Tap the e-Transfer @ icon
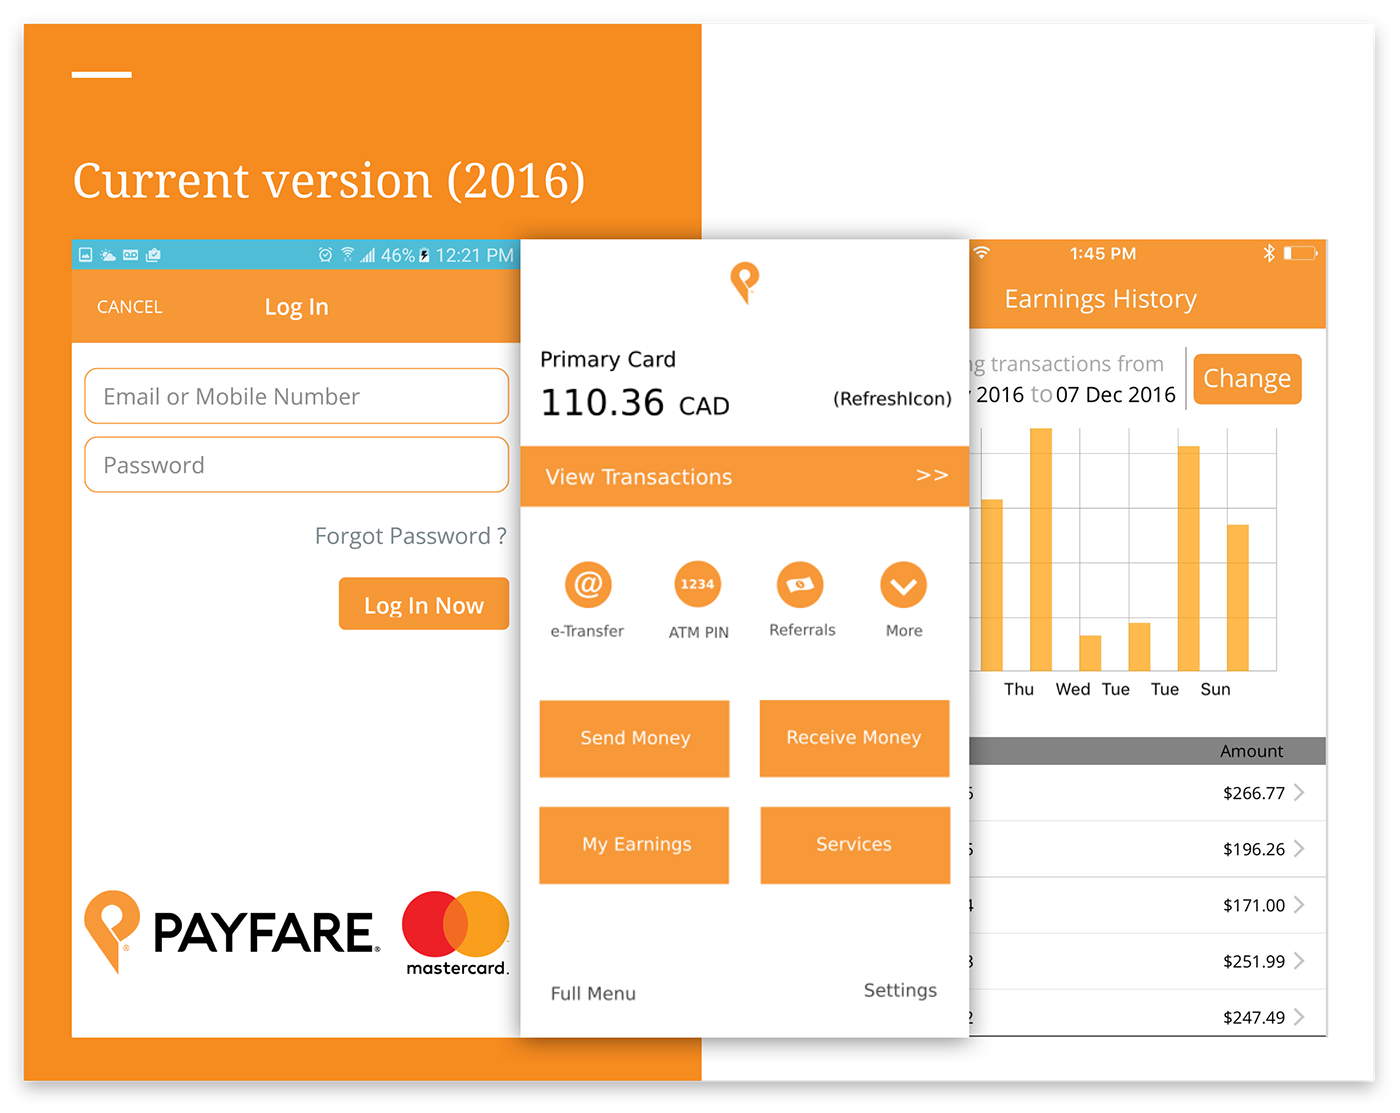 588,584
